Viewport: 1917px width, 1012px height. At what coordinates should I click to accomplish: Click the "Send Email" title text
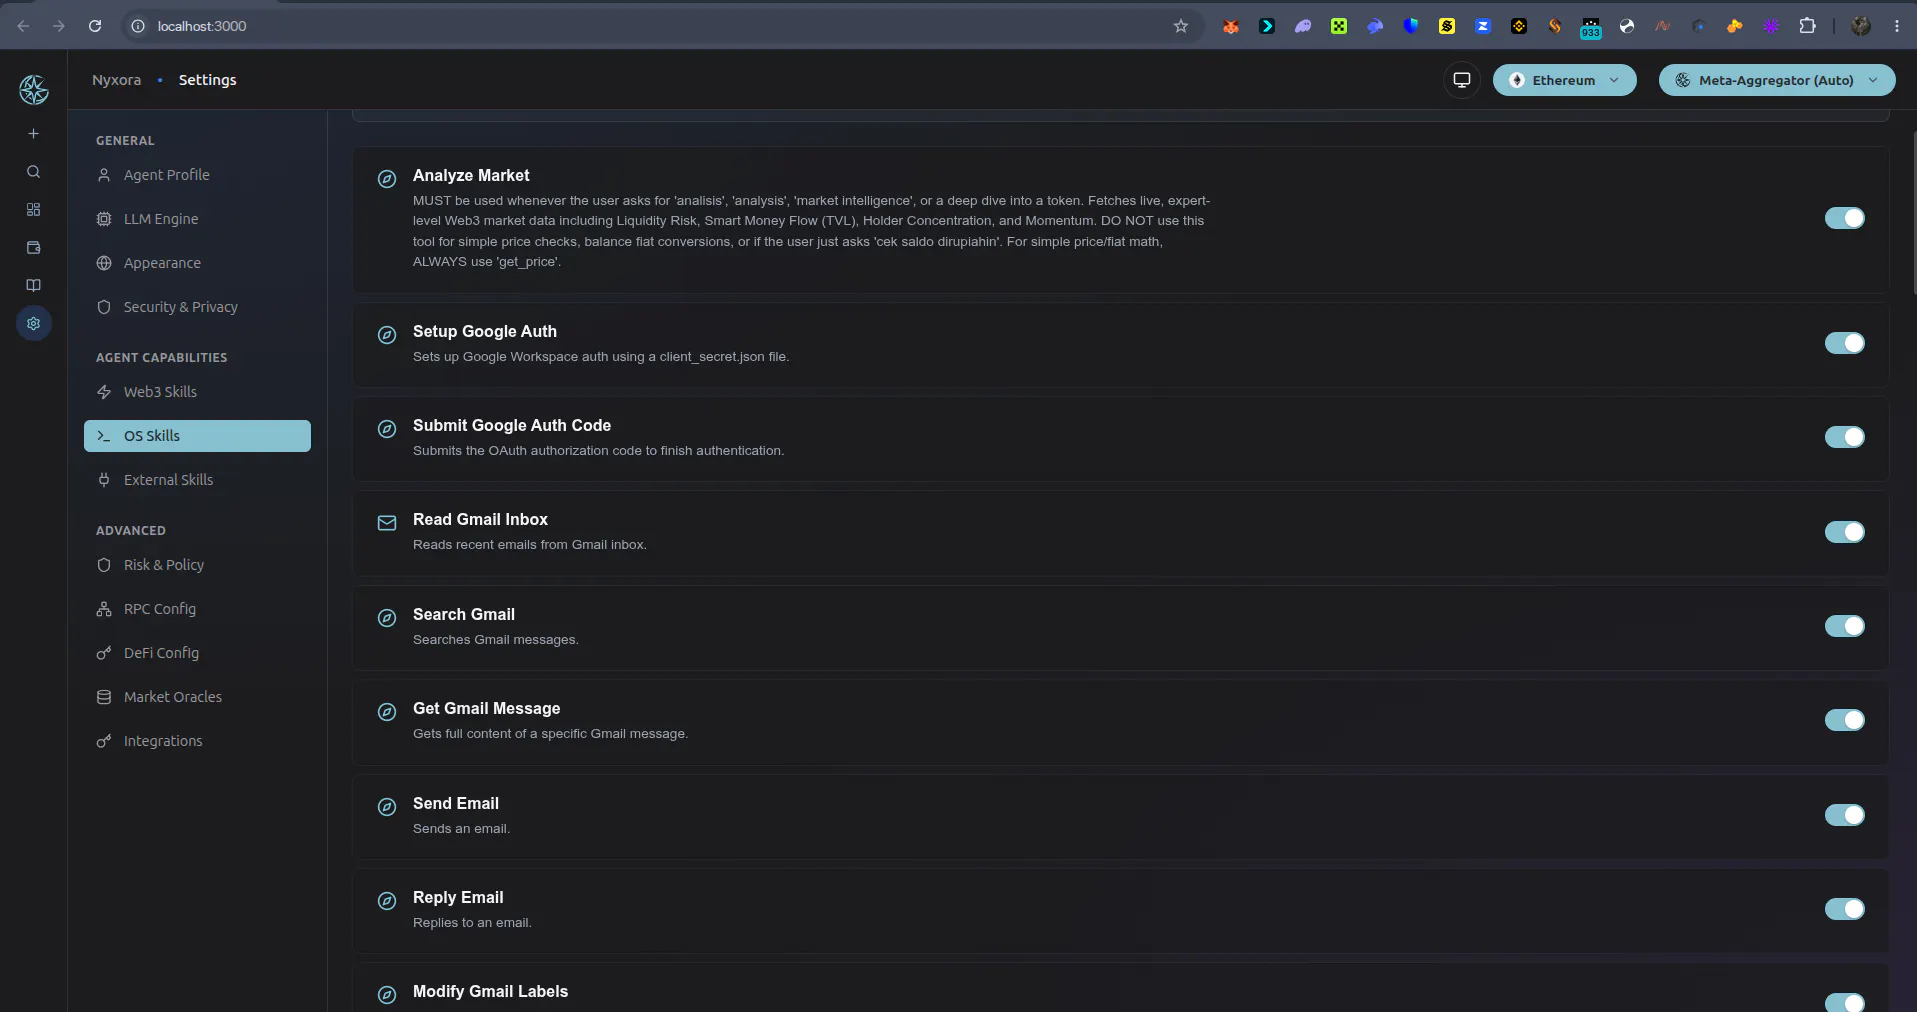456,803
